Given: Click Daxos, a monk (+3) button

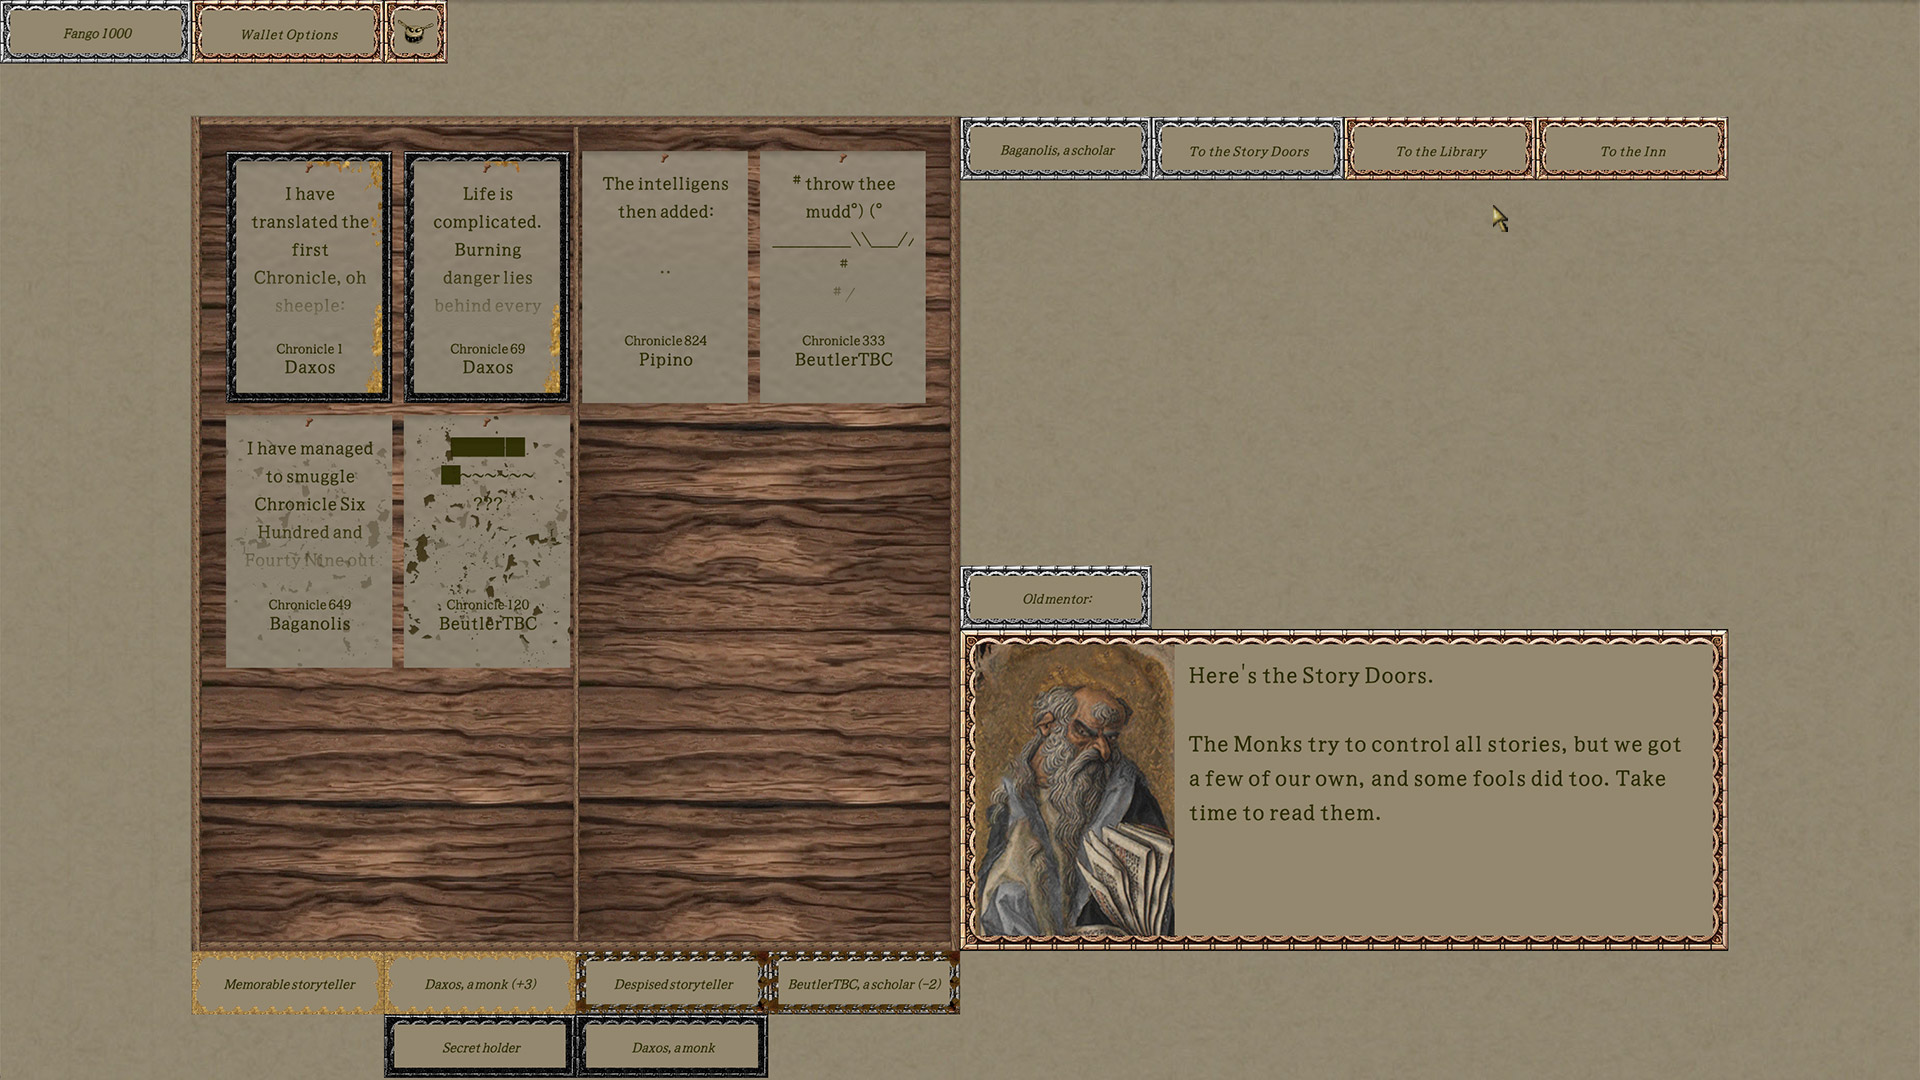Looking at the screenshot, I should point(480,984).
